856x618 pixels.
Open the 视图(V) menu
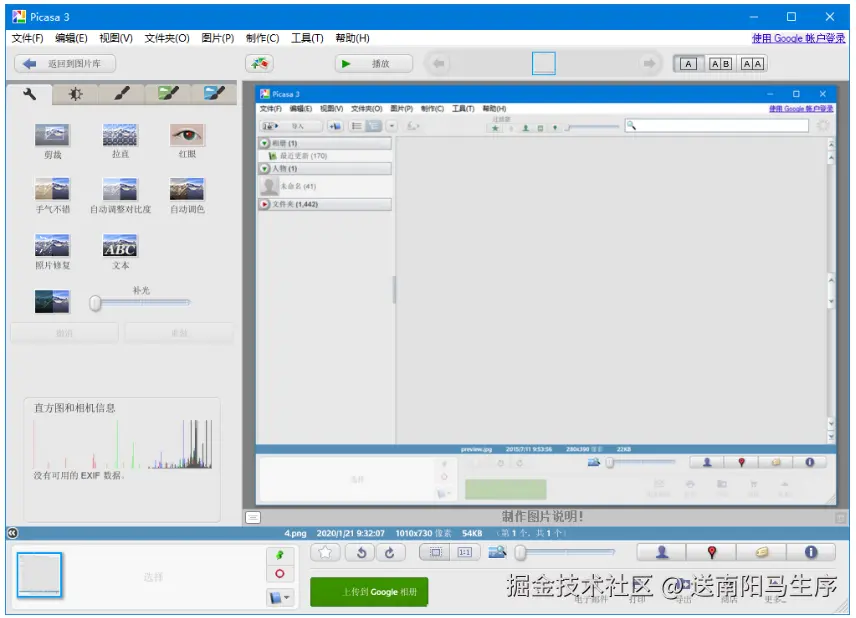point(116,38)
